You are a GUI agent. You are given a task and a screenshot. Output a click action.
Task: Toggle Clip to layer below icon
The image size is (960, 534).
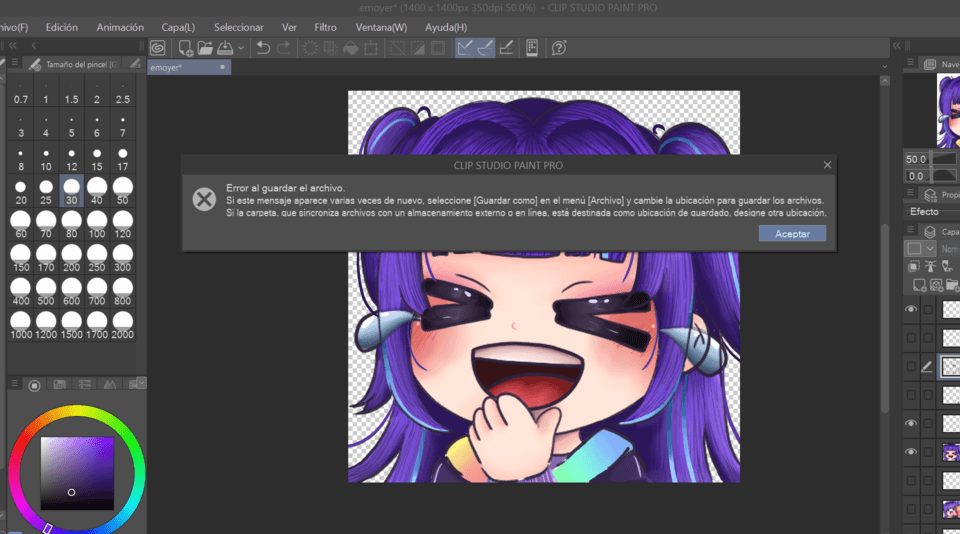click(913, 266)
